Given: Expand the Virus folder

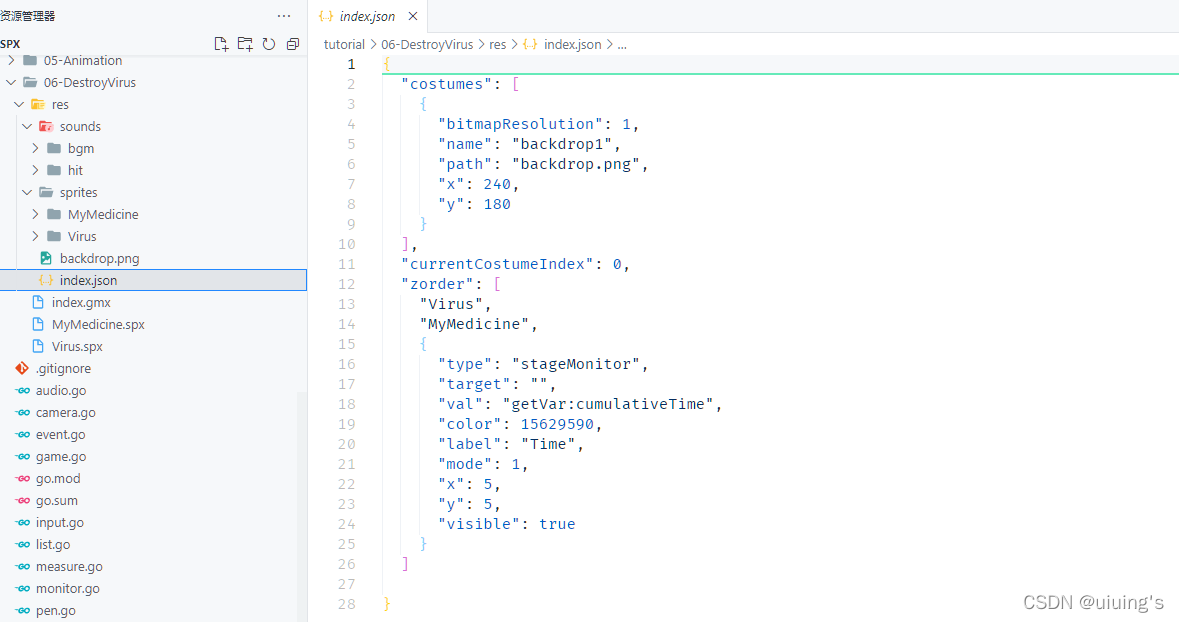Looking at the screenshot, I should pos(36,236).
